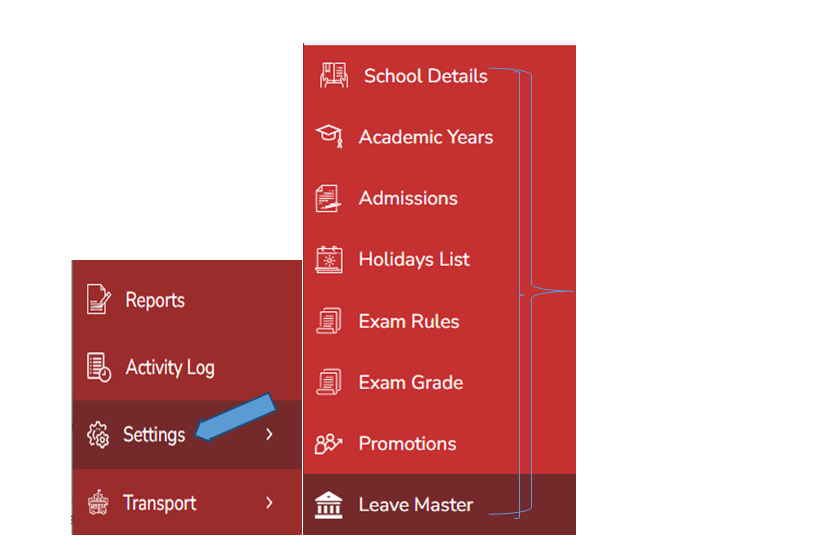Click the Academic Years graduation cap icon
This screenshot has height=547, width=829.
329,136
